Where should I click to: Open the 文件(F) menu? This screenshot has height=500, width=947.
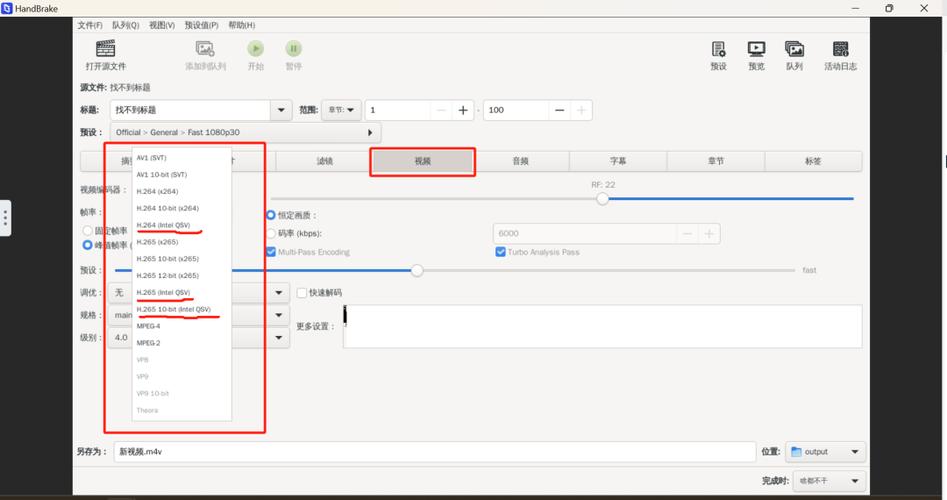pos(90,25)
